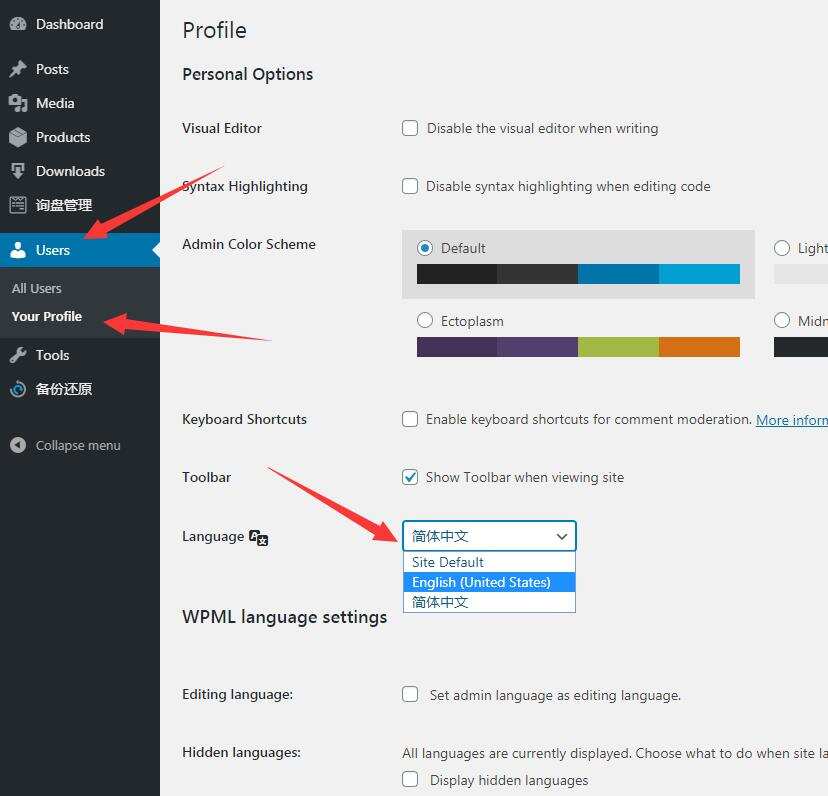Click the WPML language settings heading
The width and height of the screenshot is (828, 796).
tap(285, 617)
